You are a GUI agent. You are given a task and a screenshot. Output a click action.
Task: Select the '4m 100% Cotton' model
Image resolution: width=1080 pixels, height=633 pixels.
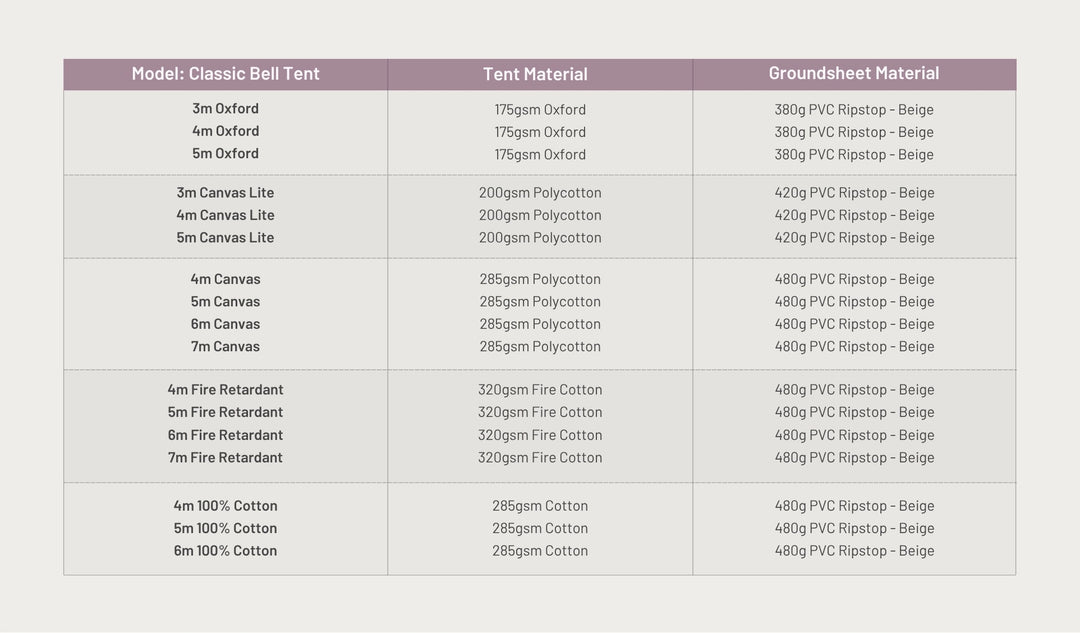coord(225,506)
